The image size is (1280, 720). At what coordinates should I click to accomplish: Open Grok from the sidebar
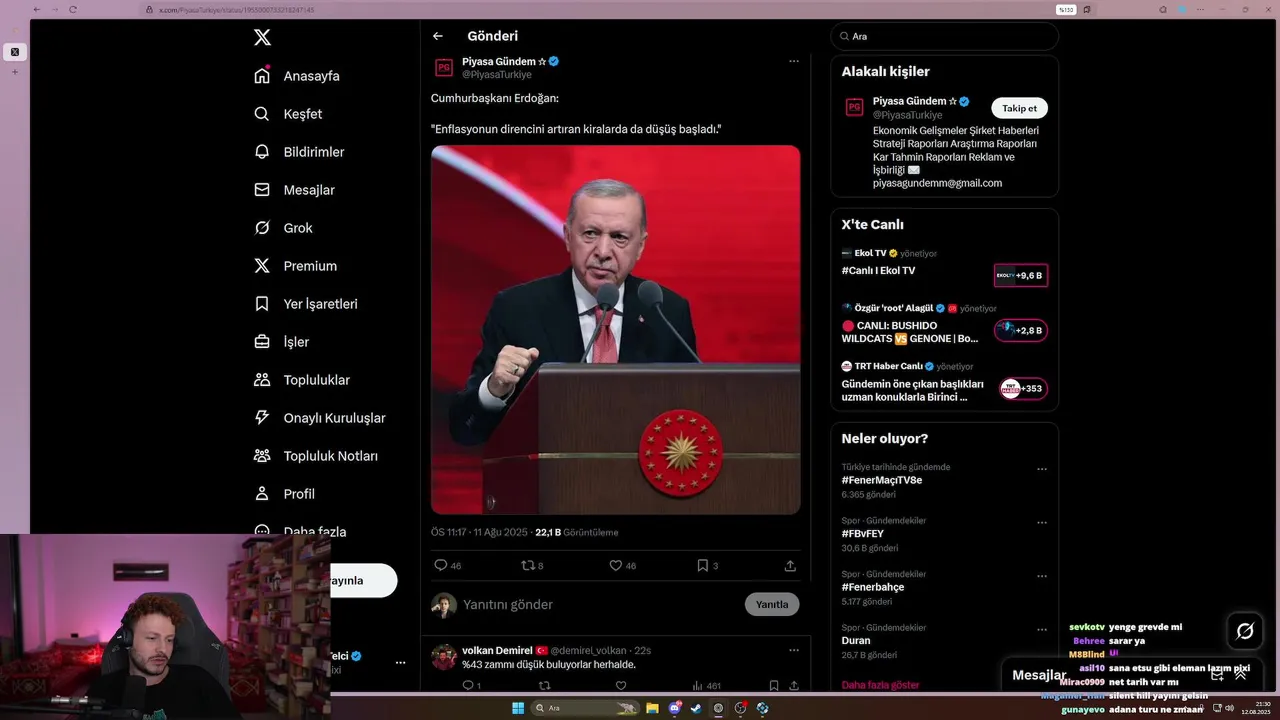point(283,228)
